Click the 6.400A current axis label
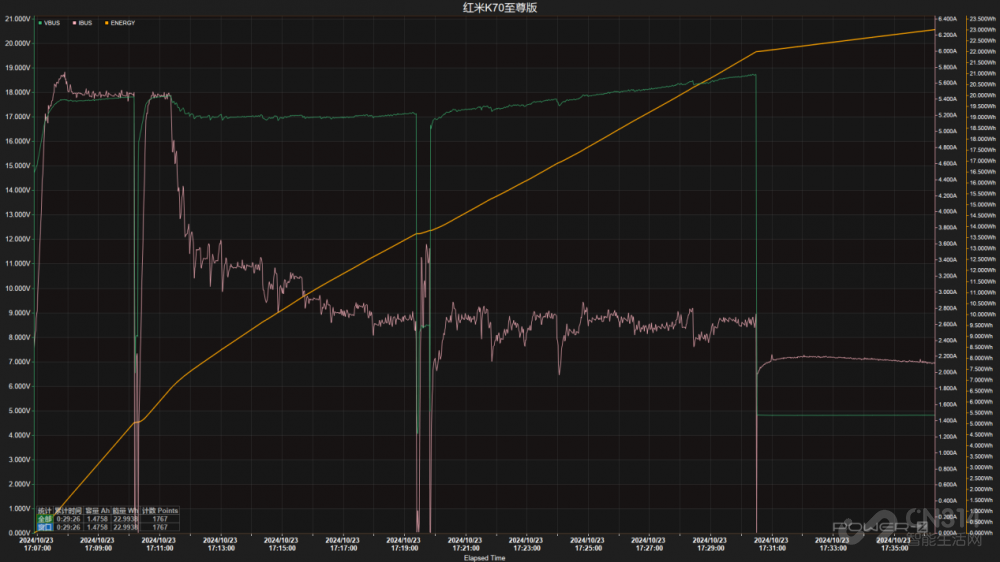 (x=948, y=19)
